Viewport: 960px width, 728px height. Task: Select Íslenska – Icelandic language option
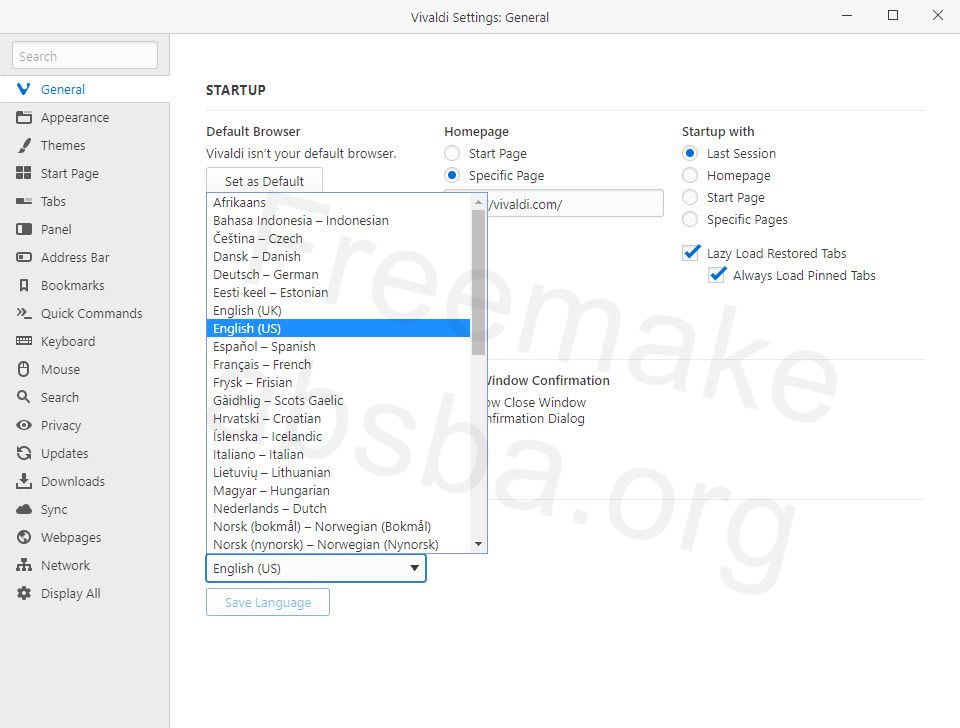coord(339,437)
